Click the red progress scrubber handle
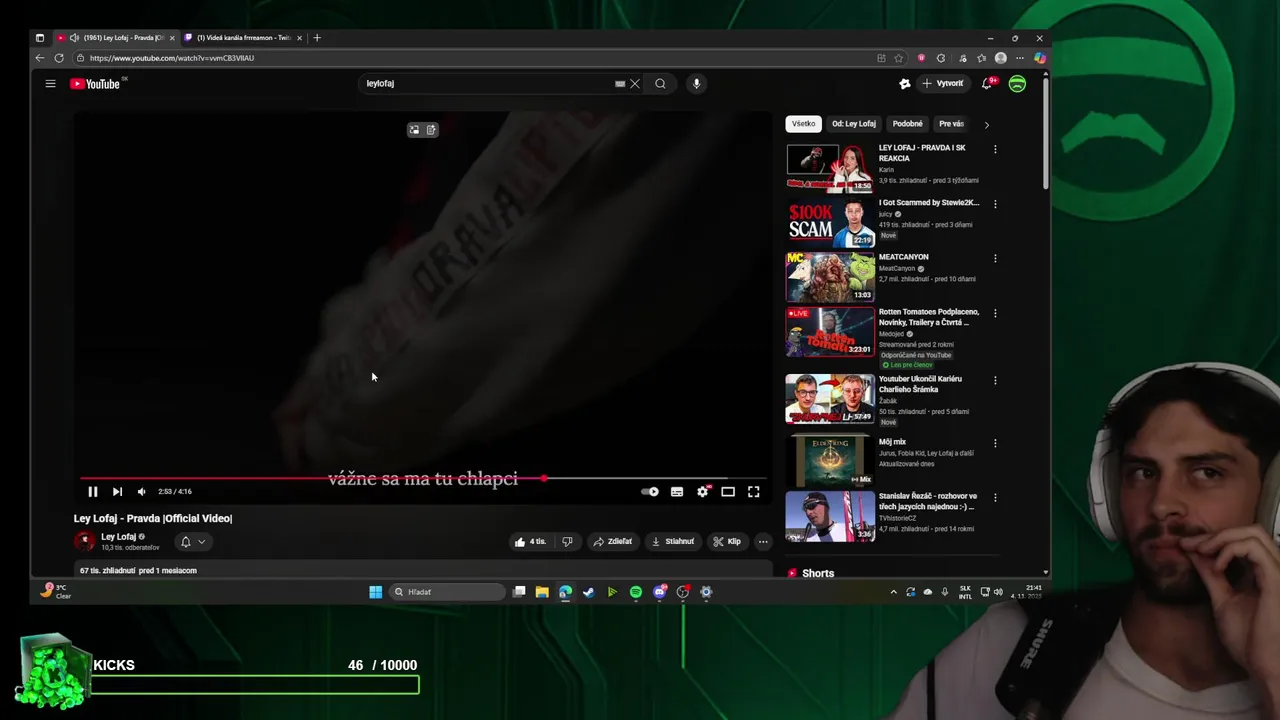 pyautogui.click(x=544, y=478)
